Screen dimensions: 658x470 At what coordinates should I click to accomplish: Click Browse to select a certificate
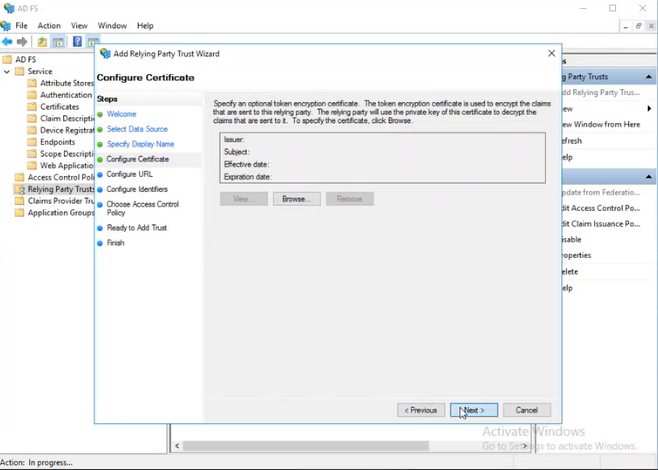click(x=297, y=199)
